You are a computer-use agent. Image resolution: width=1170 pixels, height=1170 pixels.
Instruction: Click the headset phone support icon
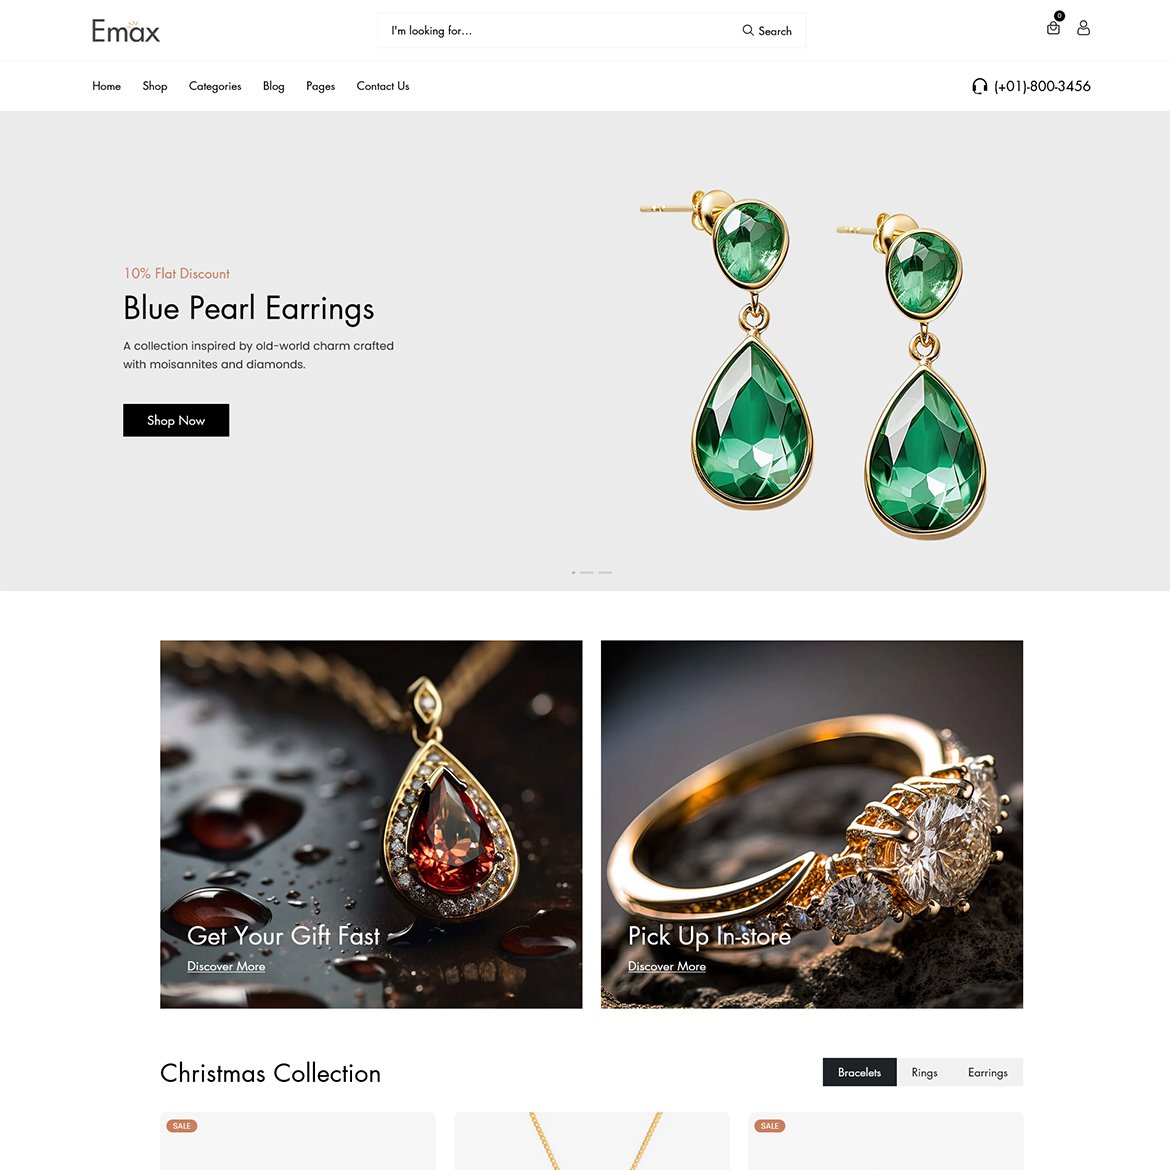pos(979,87)
